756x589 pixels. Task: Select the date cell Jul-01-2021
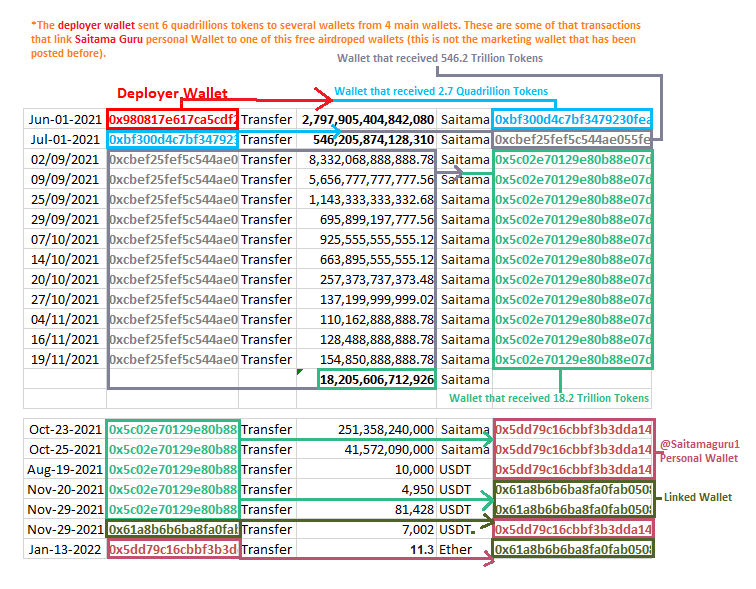(x=65, y=140)
